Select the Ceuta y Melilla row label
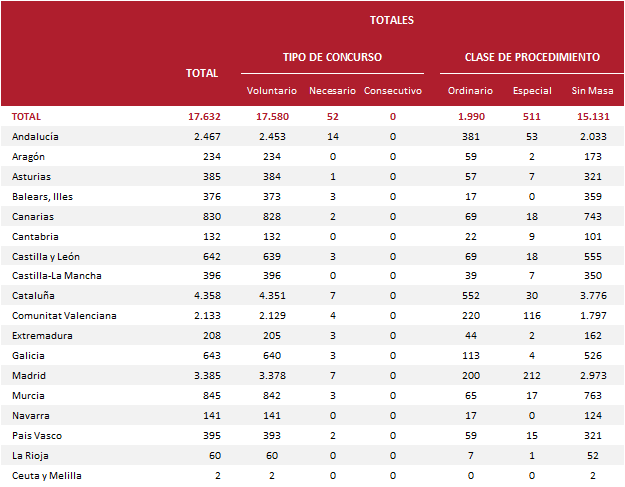 [x=47, y=476]
